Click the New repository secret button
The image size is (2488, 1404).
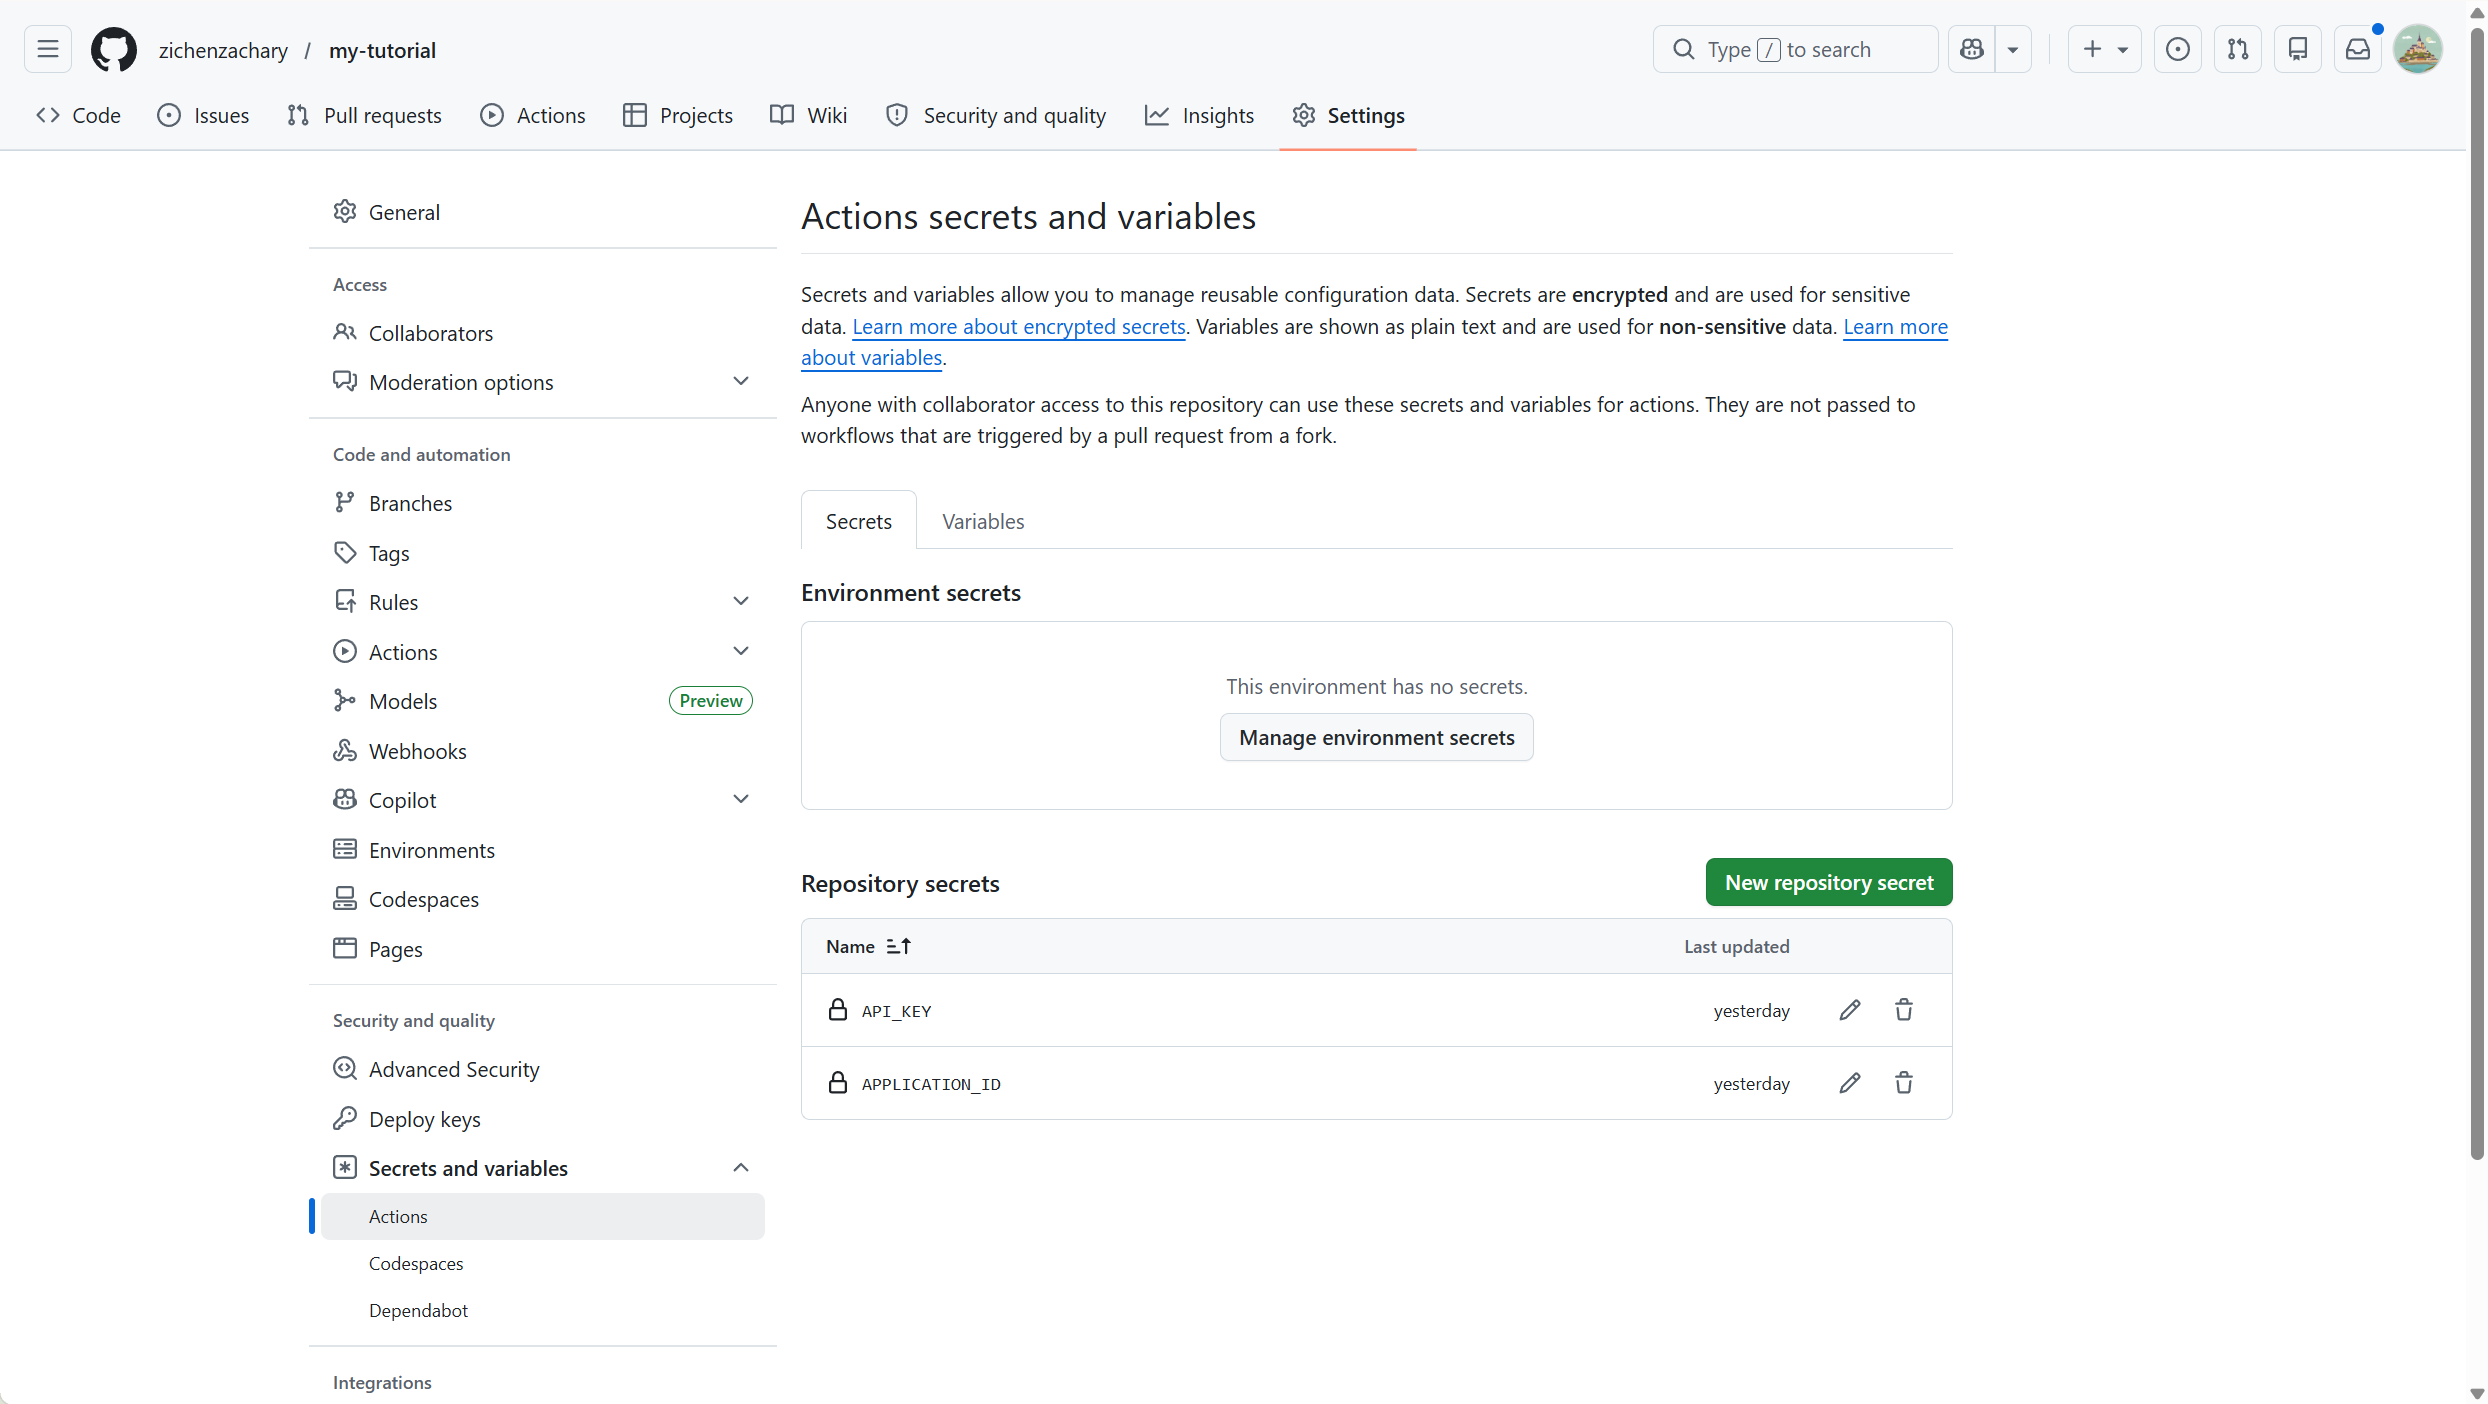coord(1828,882)
